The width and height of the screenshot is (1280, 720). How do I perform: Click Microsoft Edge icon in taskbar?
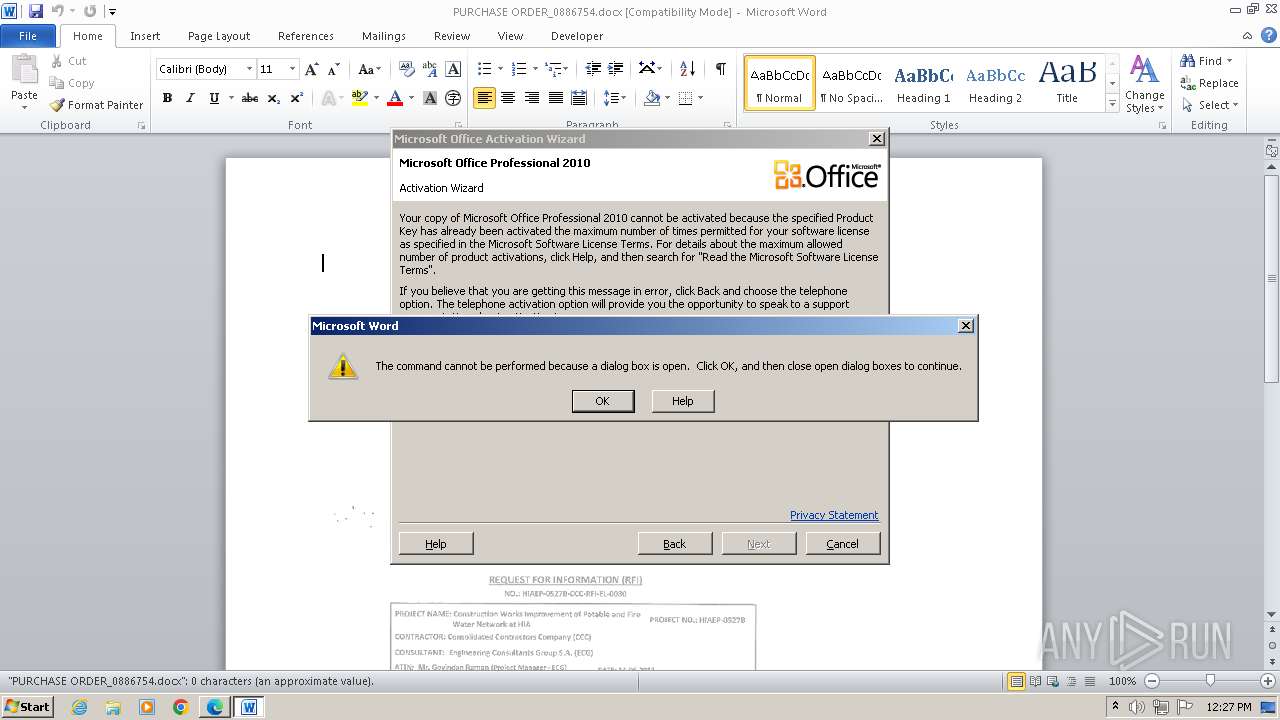tap(215, 707)
